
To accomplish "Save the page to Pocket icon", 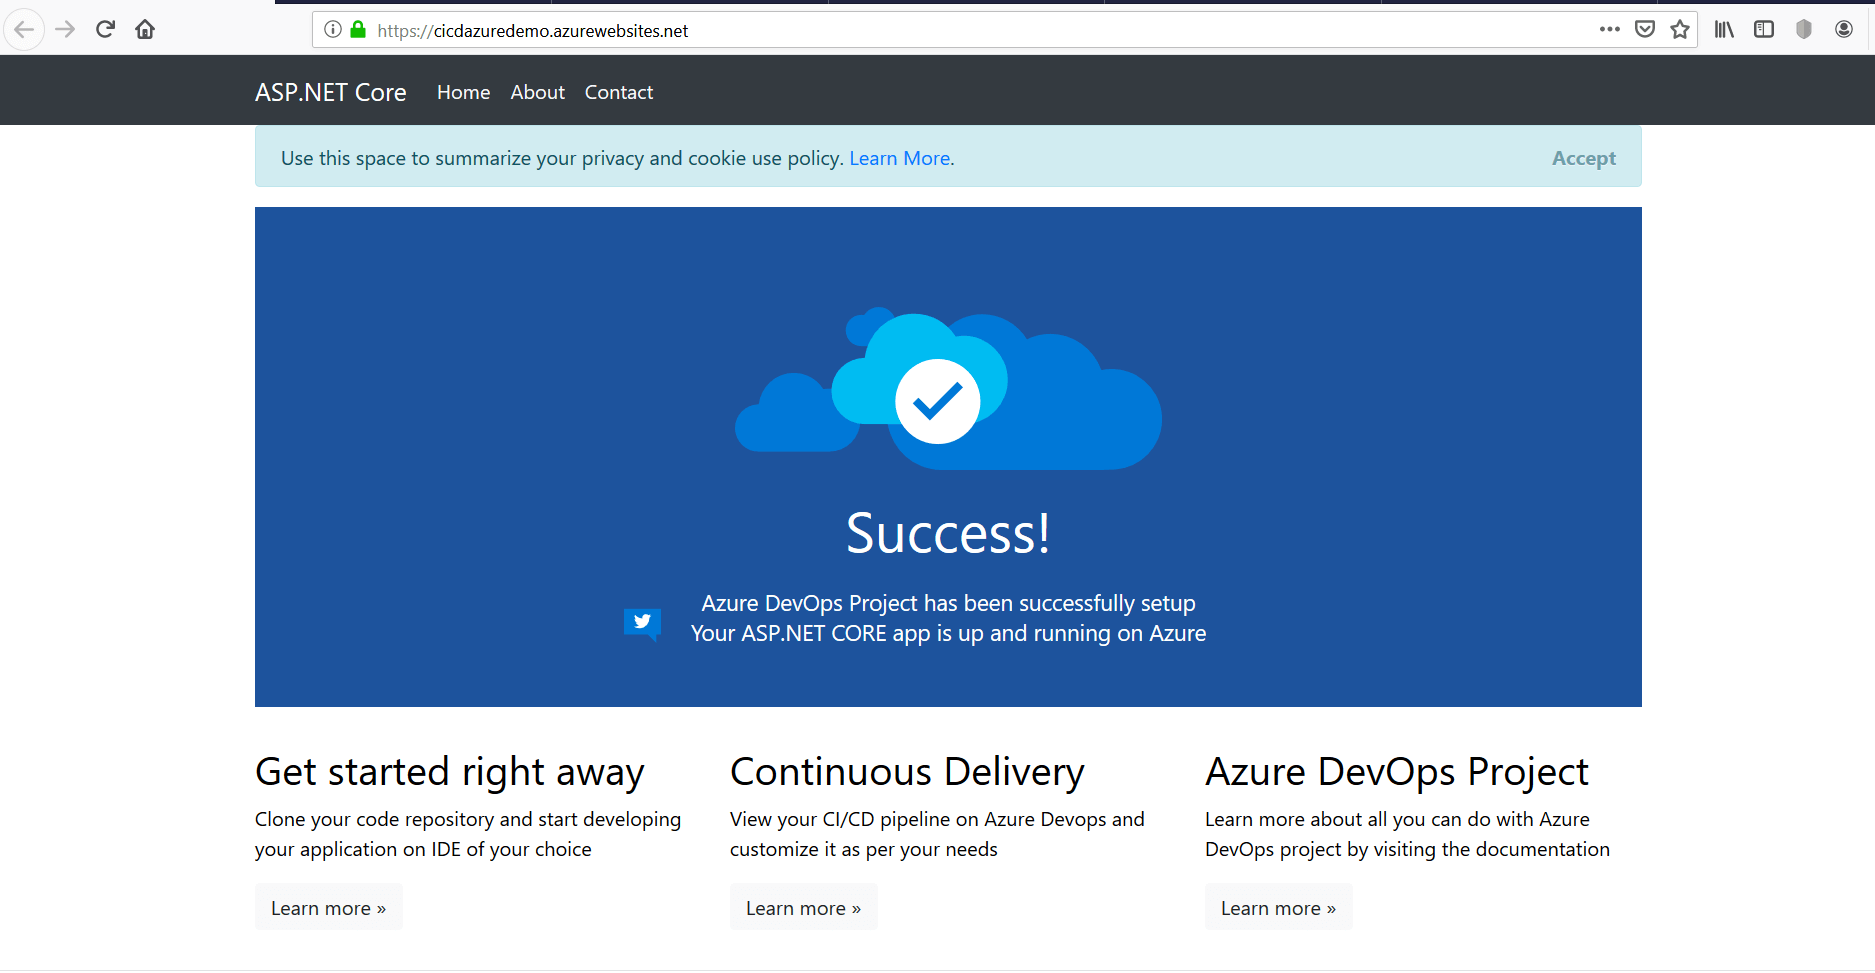I will coord(1645,30).
